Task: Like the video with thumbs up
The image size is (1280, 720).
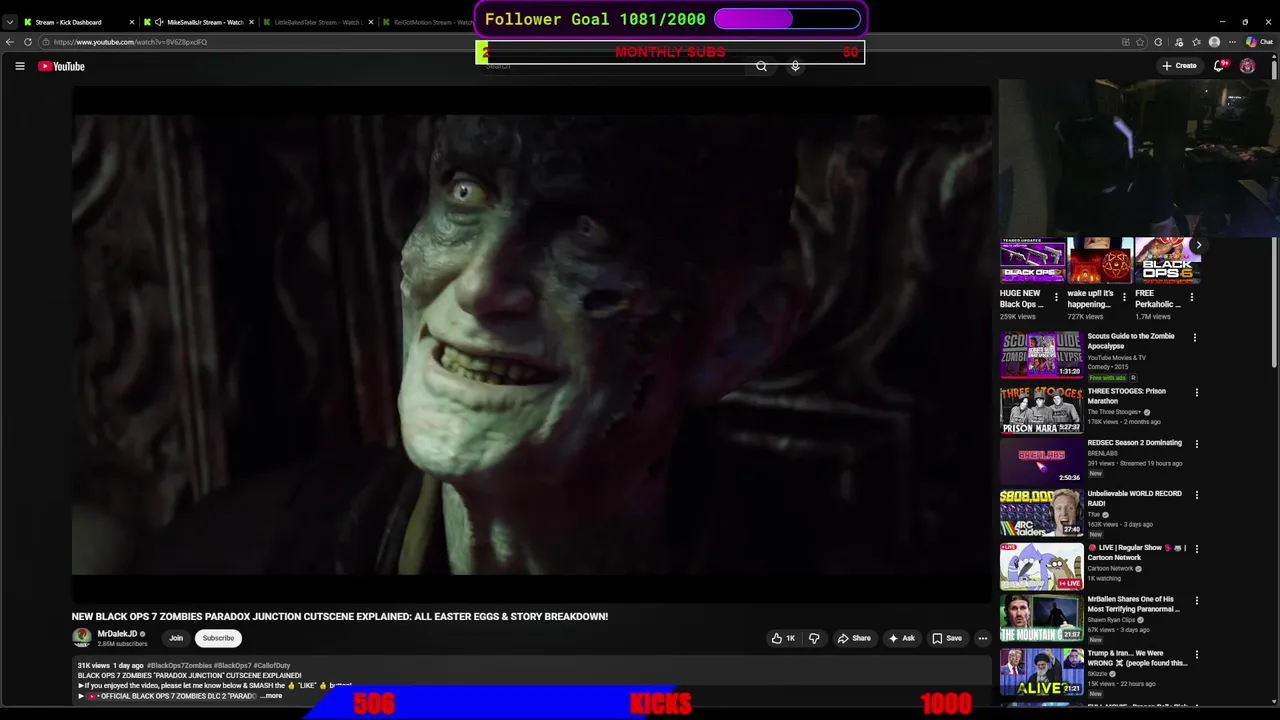Action: coord(783,638)
